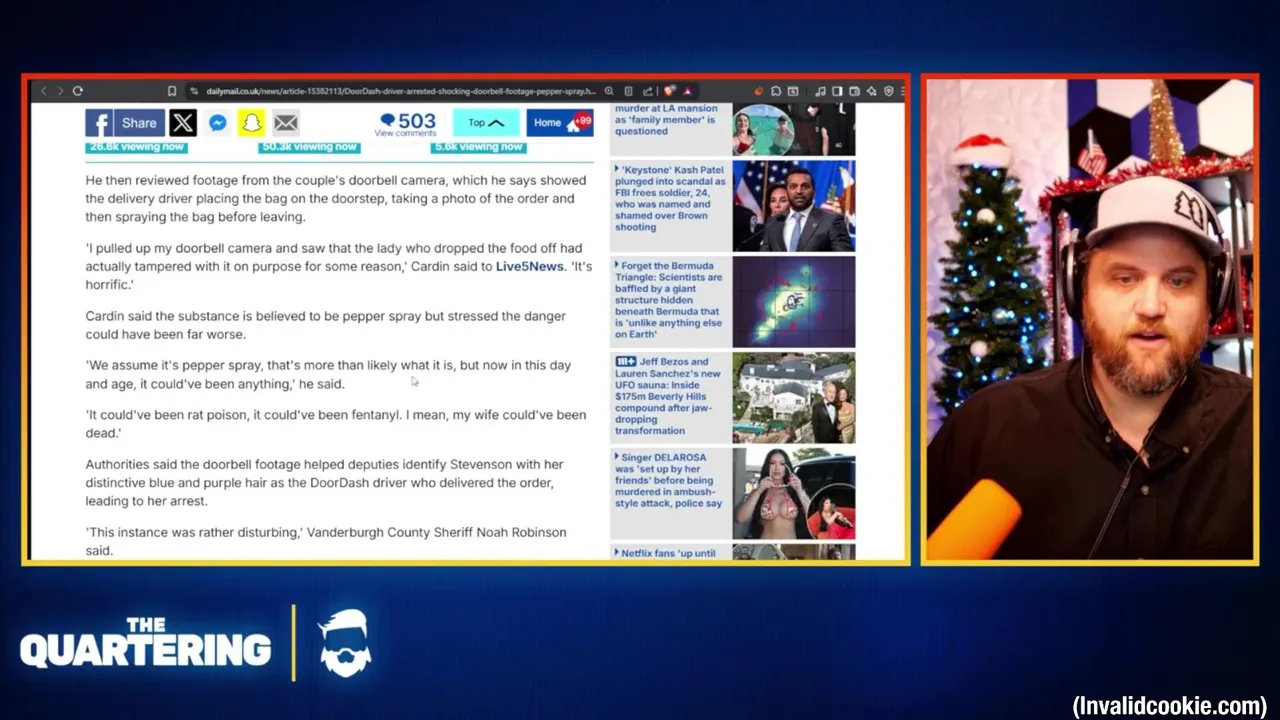Image resolution: width=1280 pixels, height=720 pixels.
Task: Go to Home with +99 badge
Action: 560,123
